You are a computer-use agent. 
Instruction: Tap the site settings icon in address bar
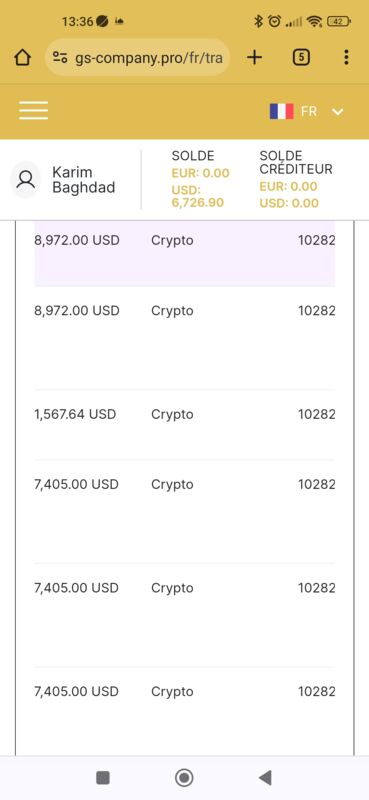[x=60, y=58]
